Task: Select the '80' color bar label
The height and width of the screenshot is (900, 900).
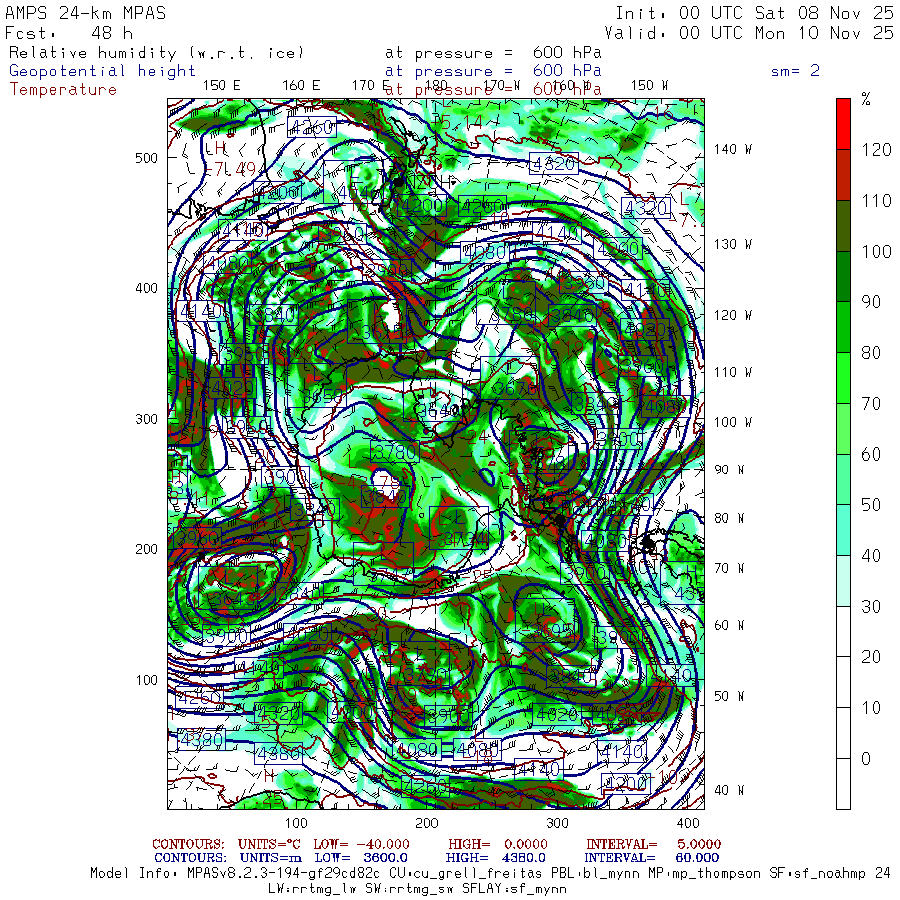Action: [x=871, y=353]
